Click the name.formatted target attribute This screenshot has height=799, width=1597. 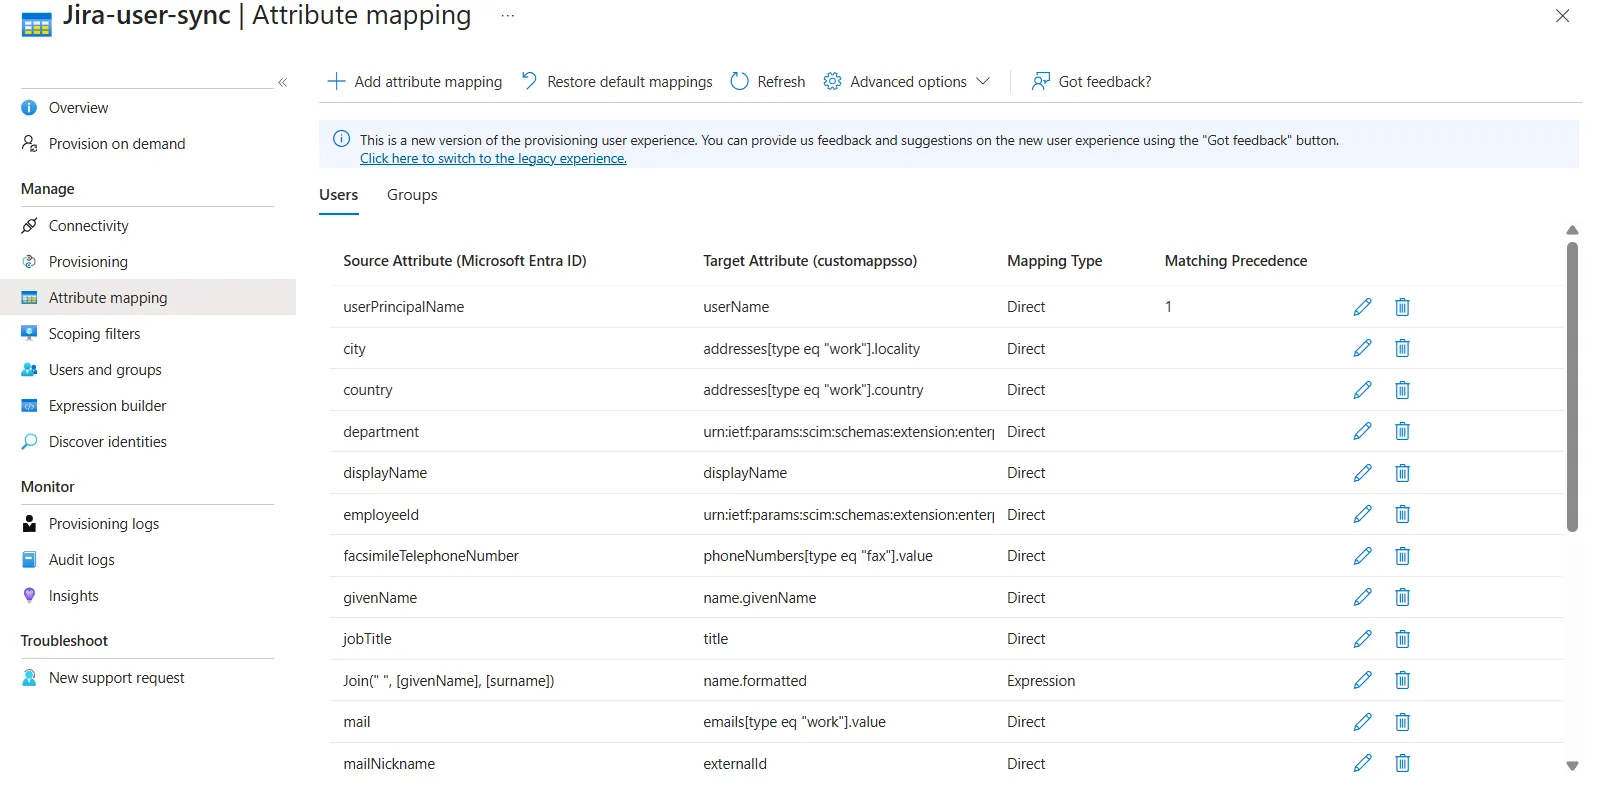click(755, 681)
